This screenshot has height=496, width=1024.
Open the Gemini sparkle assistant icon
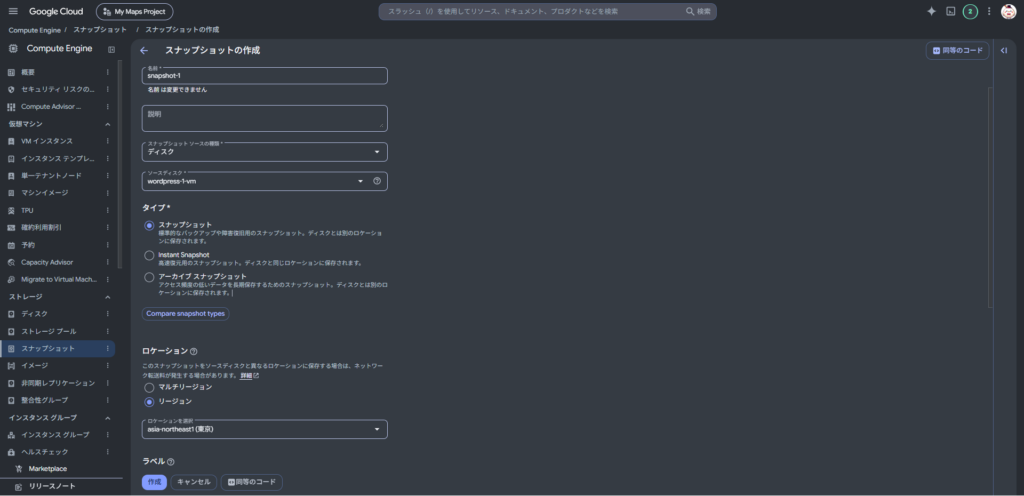coord(931,12)
